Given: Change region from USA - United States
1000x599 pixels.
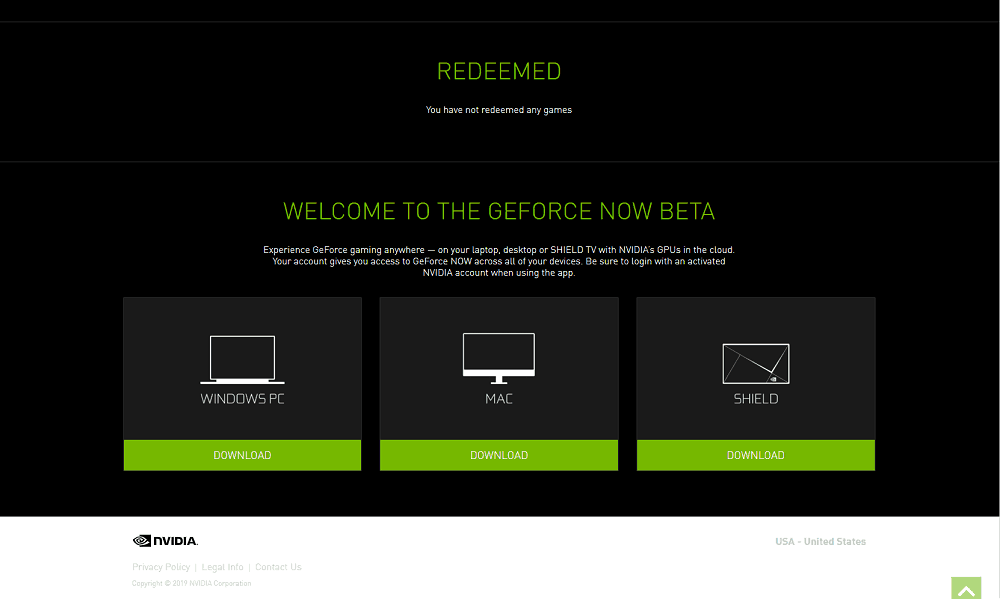Looking at the screenshot, I should coord(820,542).
